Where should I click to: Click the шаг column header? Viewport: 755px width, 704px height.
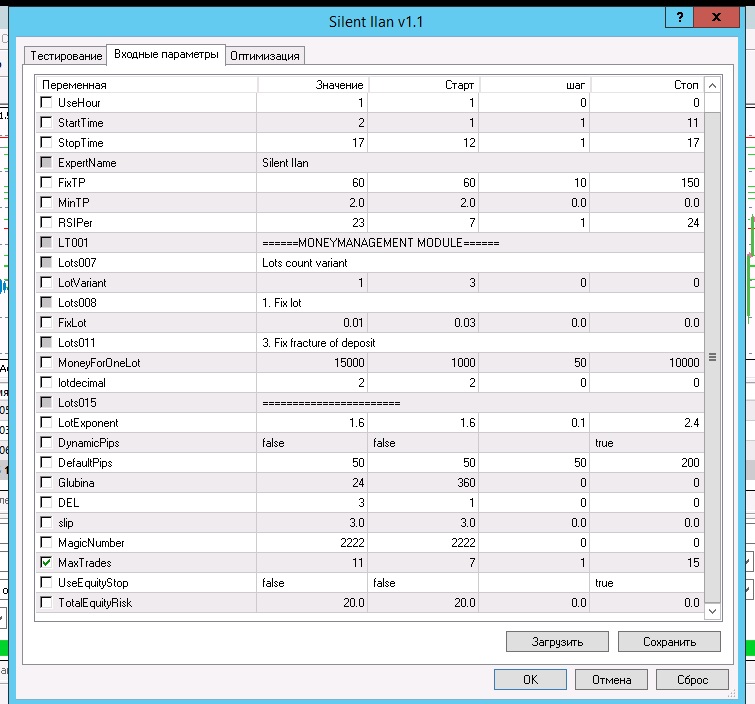[534, 85]
